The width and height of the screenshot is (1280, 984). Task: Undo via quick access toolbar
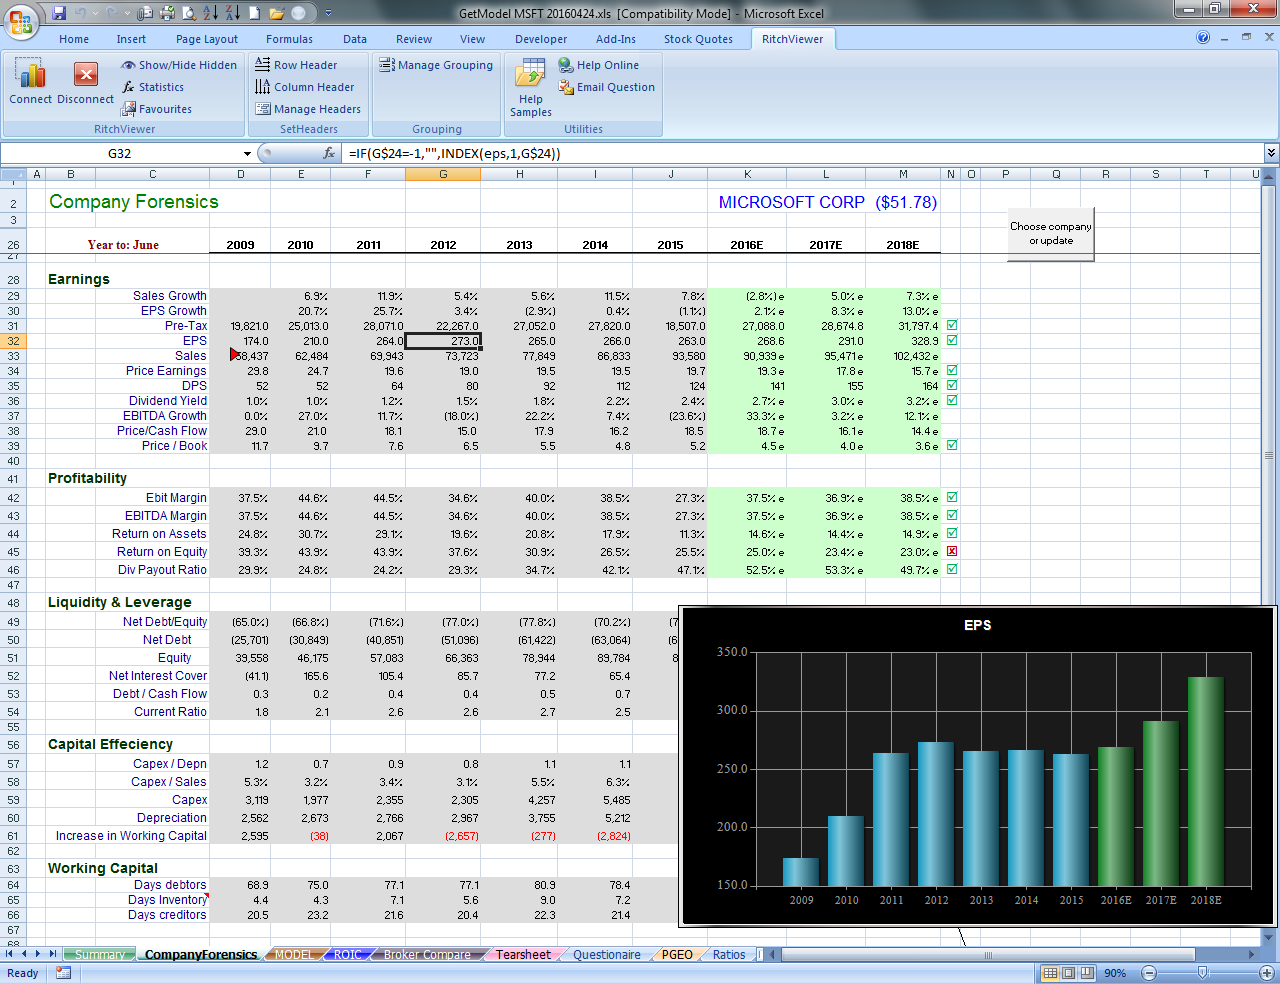click(x=81, y=13)
